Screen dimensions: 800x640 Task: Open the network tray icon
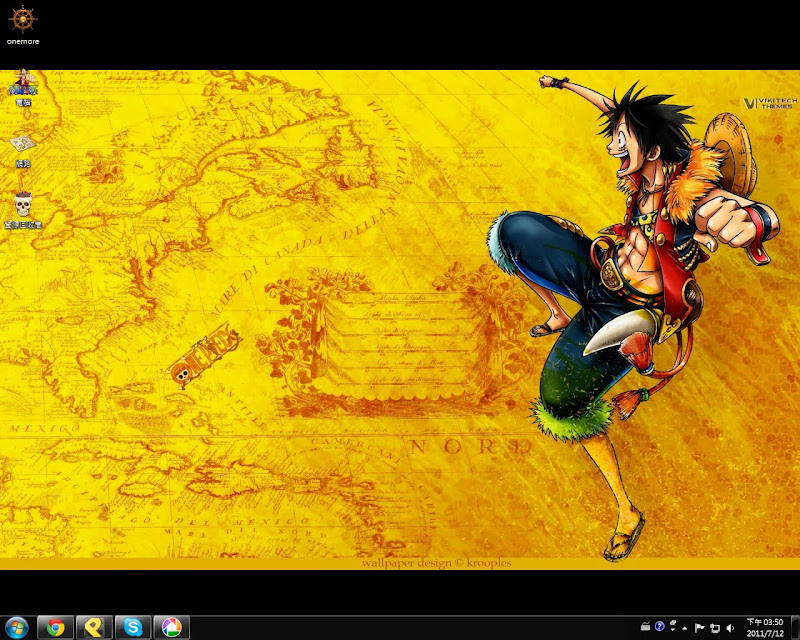click(x=716, y=627)
